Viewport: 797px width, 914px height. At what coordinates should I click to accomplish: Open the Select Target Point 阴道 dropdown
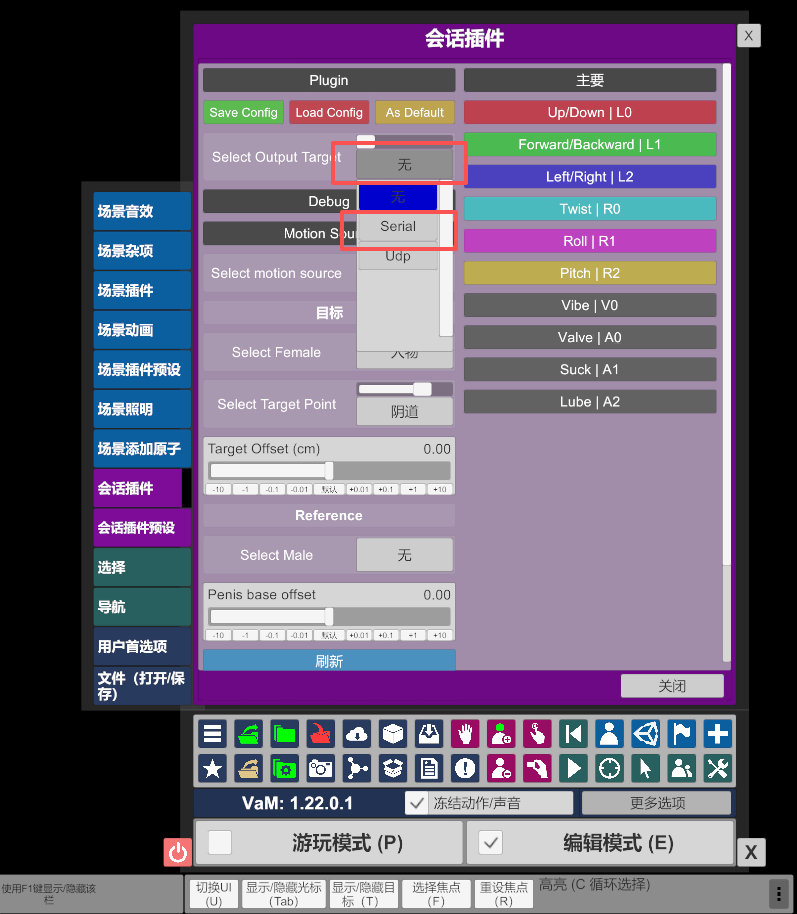[405, 412]
